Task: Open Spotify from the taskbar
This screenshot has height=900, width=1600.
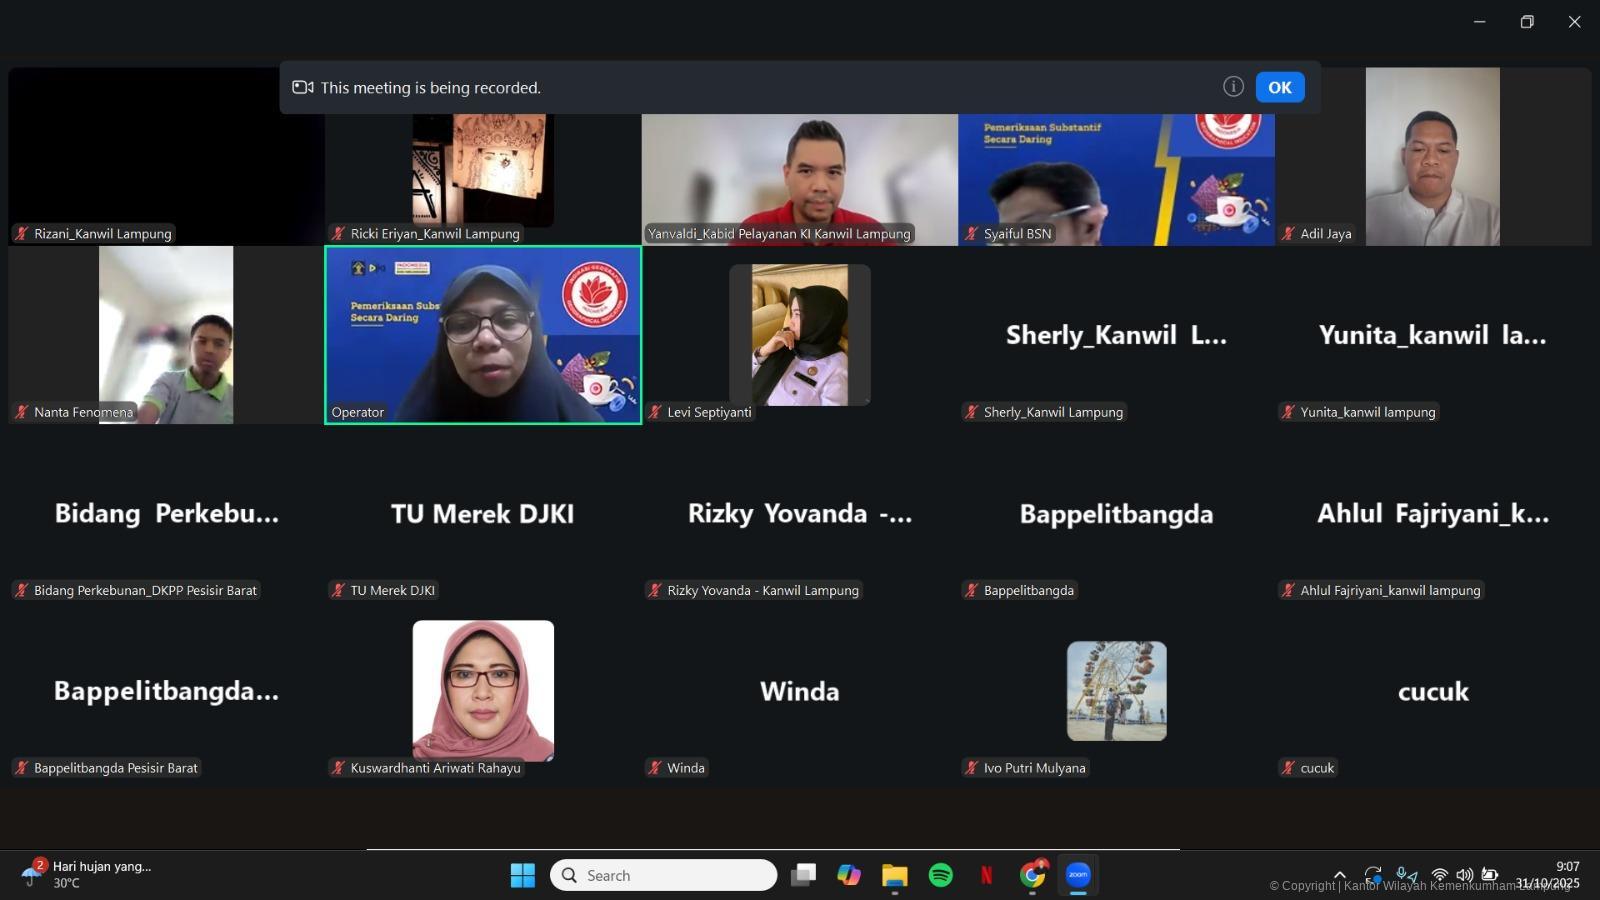Action: coord(940,875)
